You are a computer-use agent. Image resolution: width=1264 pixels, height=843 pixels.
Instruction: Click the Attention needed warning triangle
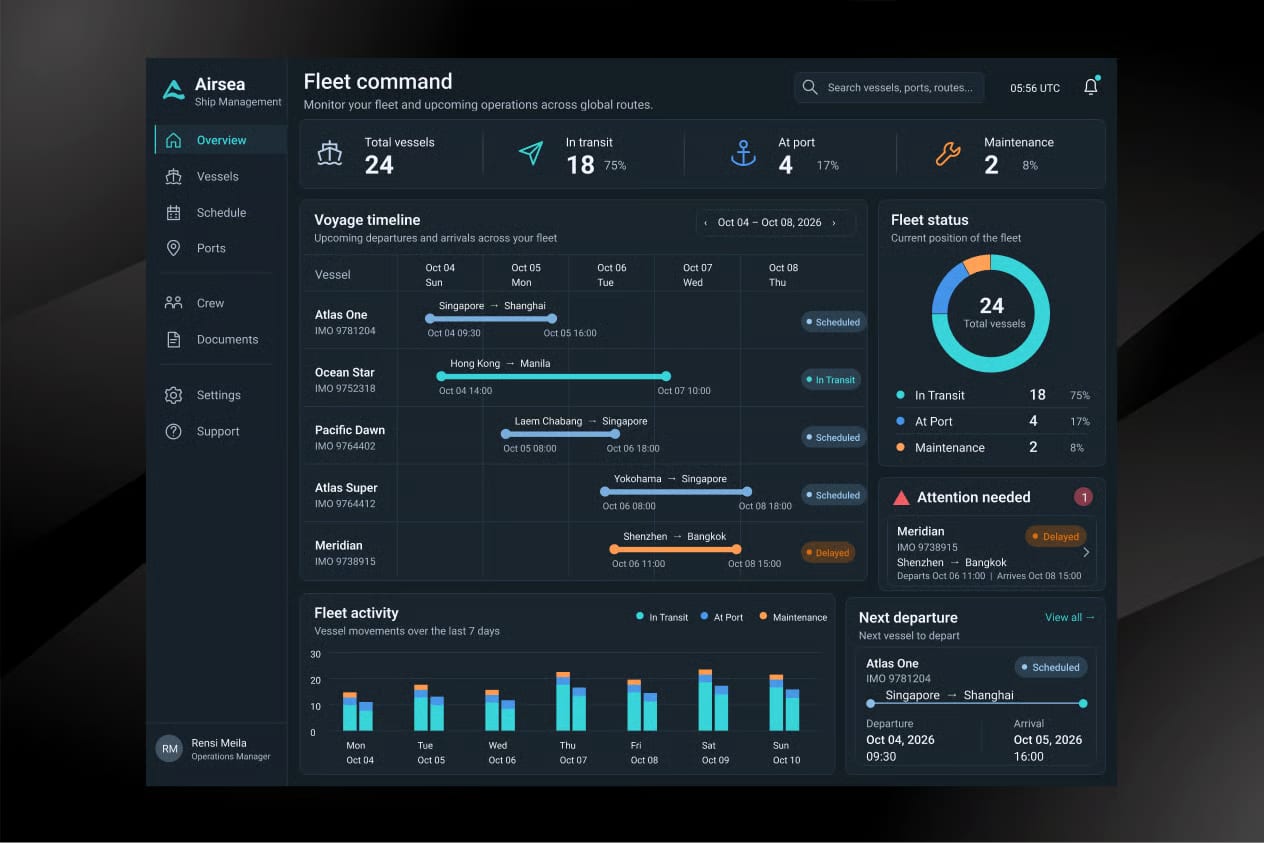tap(901, 497)
